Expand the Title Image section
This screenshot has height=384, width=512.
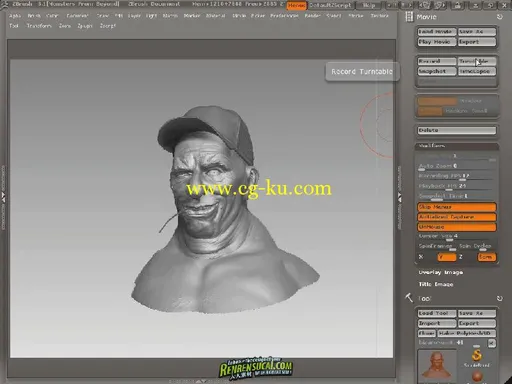point(436,284)
